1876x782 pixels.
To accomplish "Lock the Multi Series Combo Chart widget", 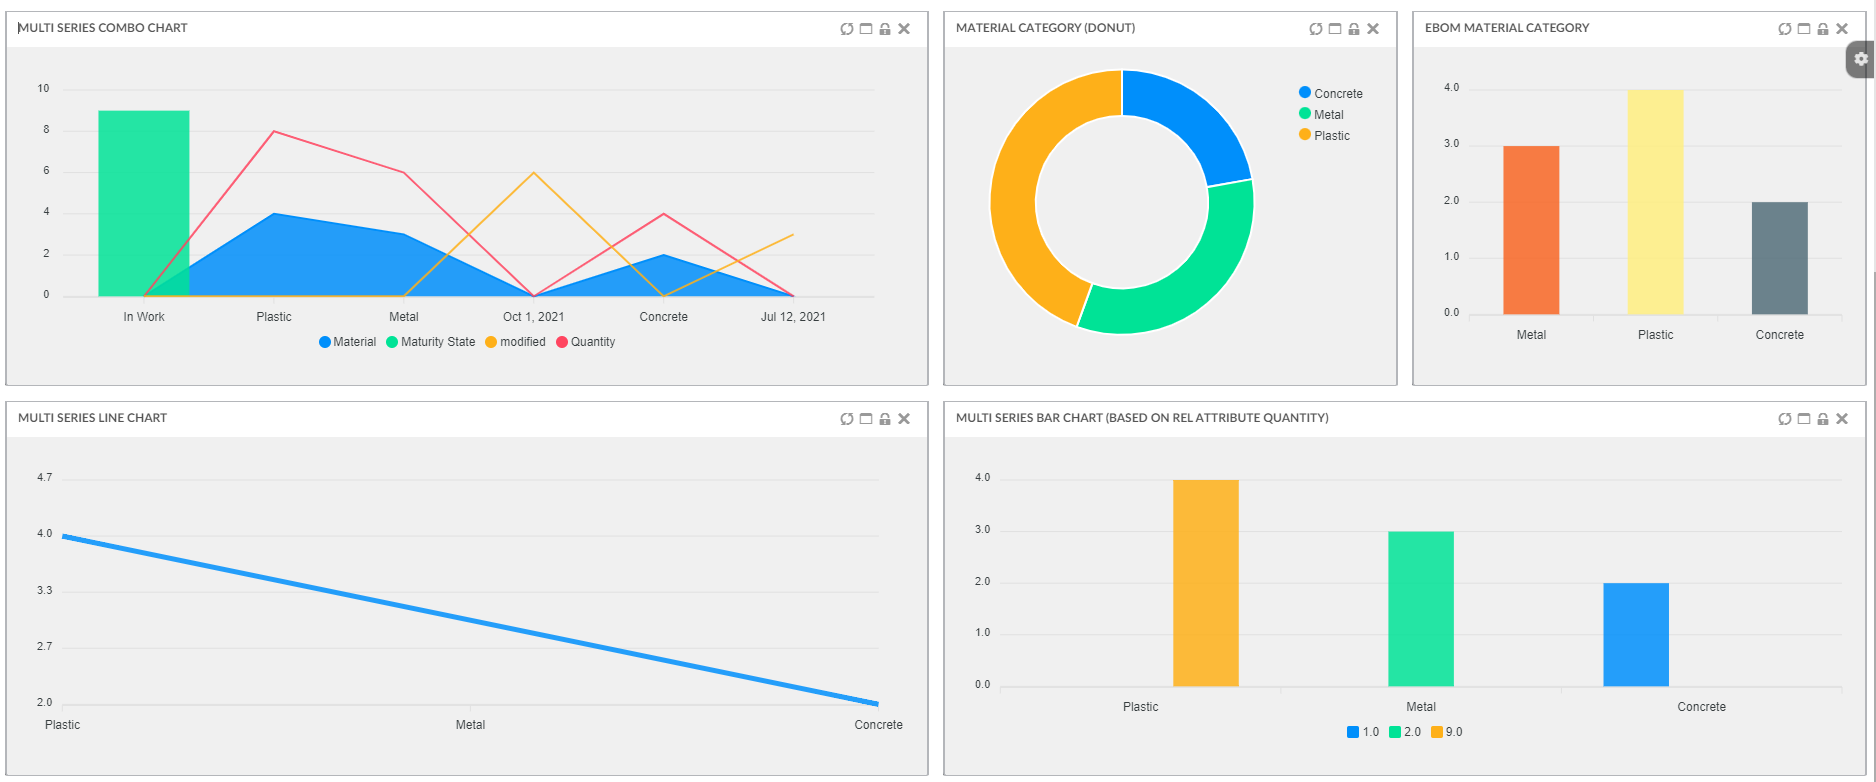I will pos(885,29).
